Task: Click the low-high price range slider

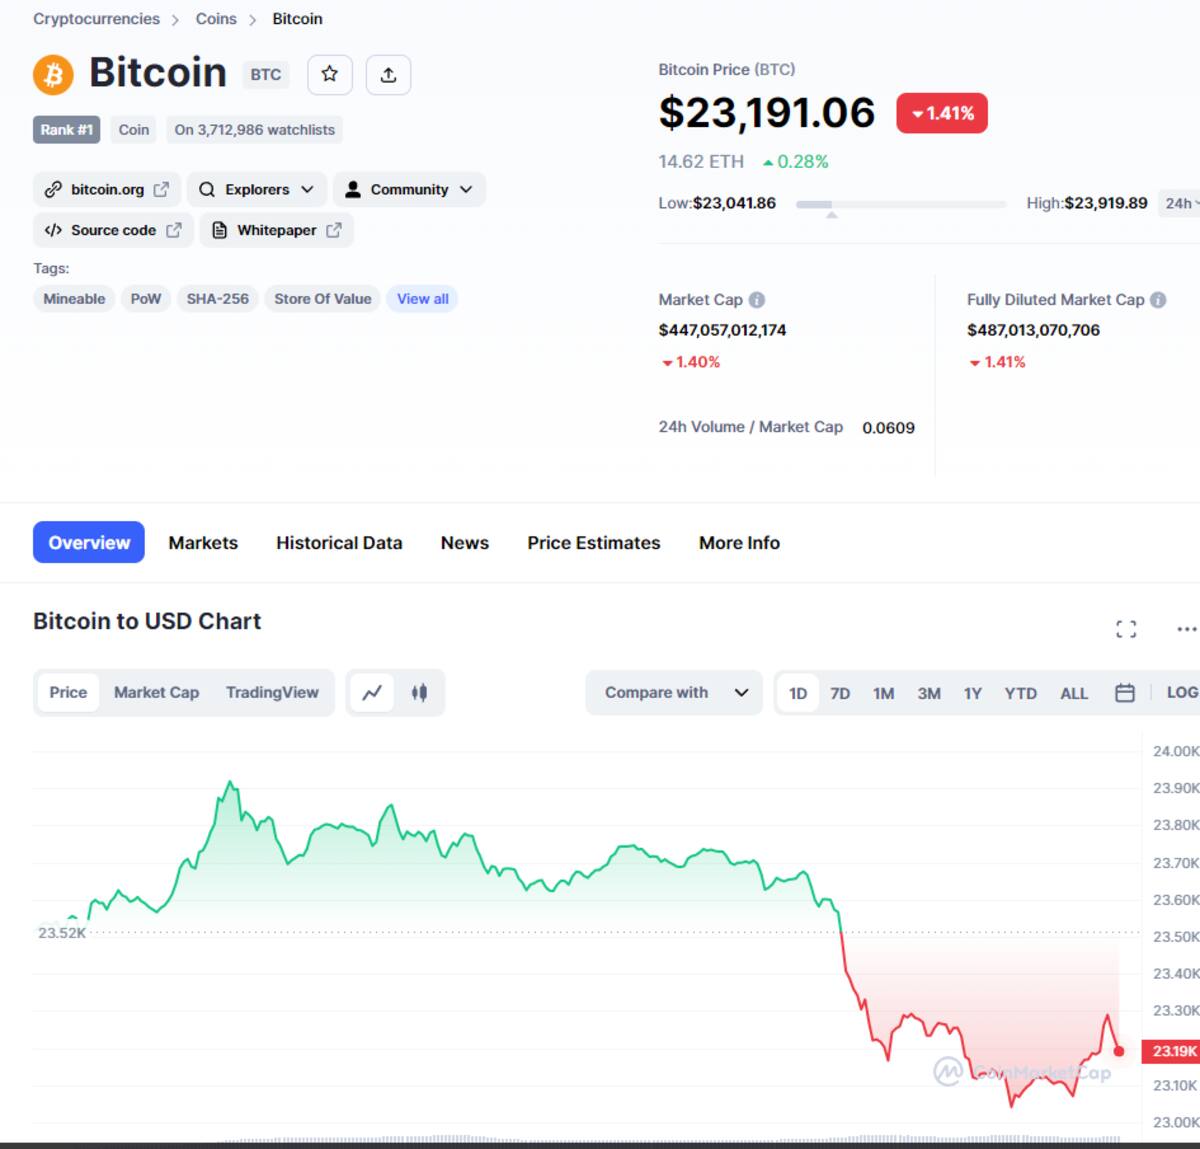Action: [x=901, y=204]
